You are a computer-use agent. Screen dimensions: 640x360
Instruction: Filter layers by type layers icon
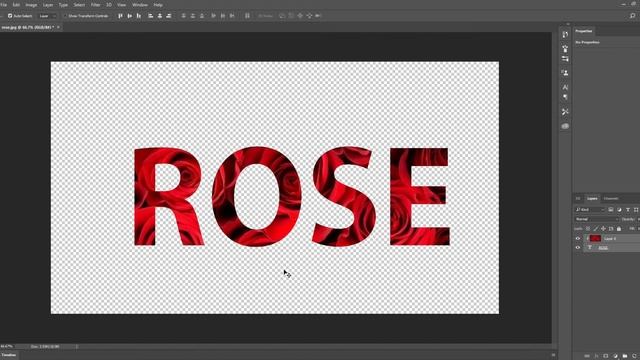[628, 210]
